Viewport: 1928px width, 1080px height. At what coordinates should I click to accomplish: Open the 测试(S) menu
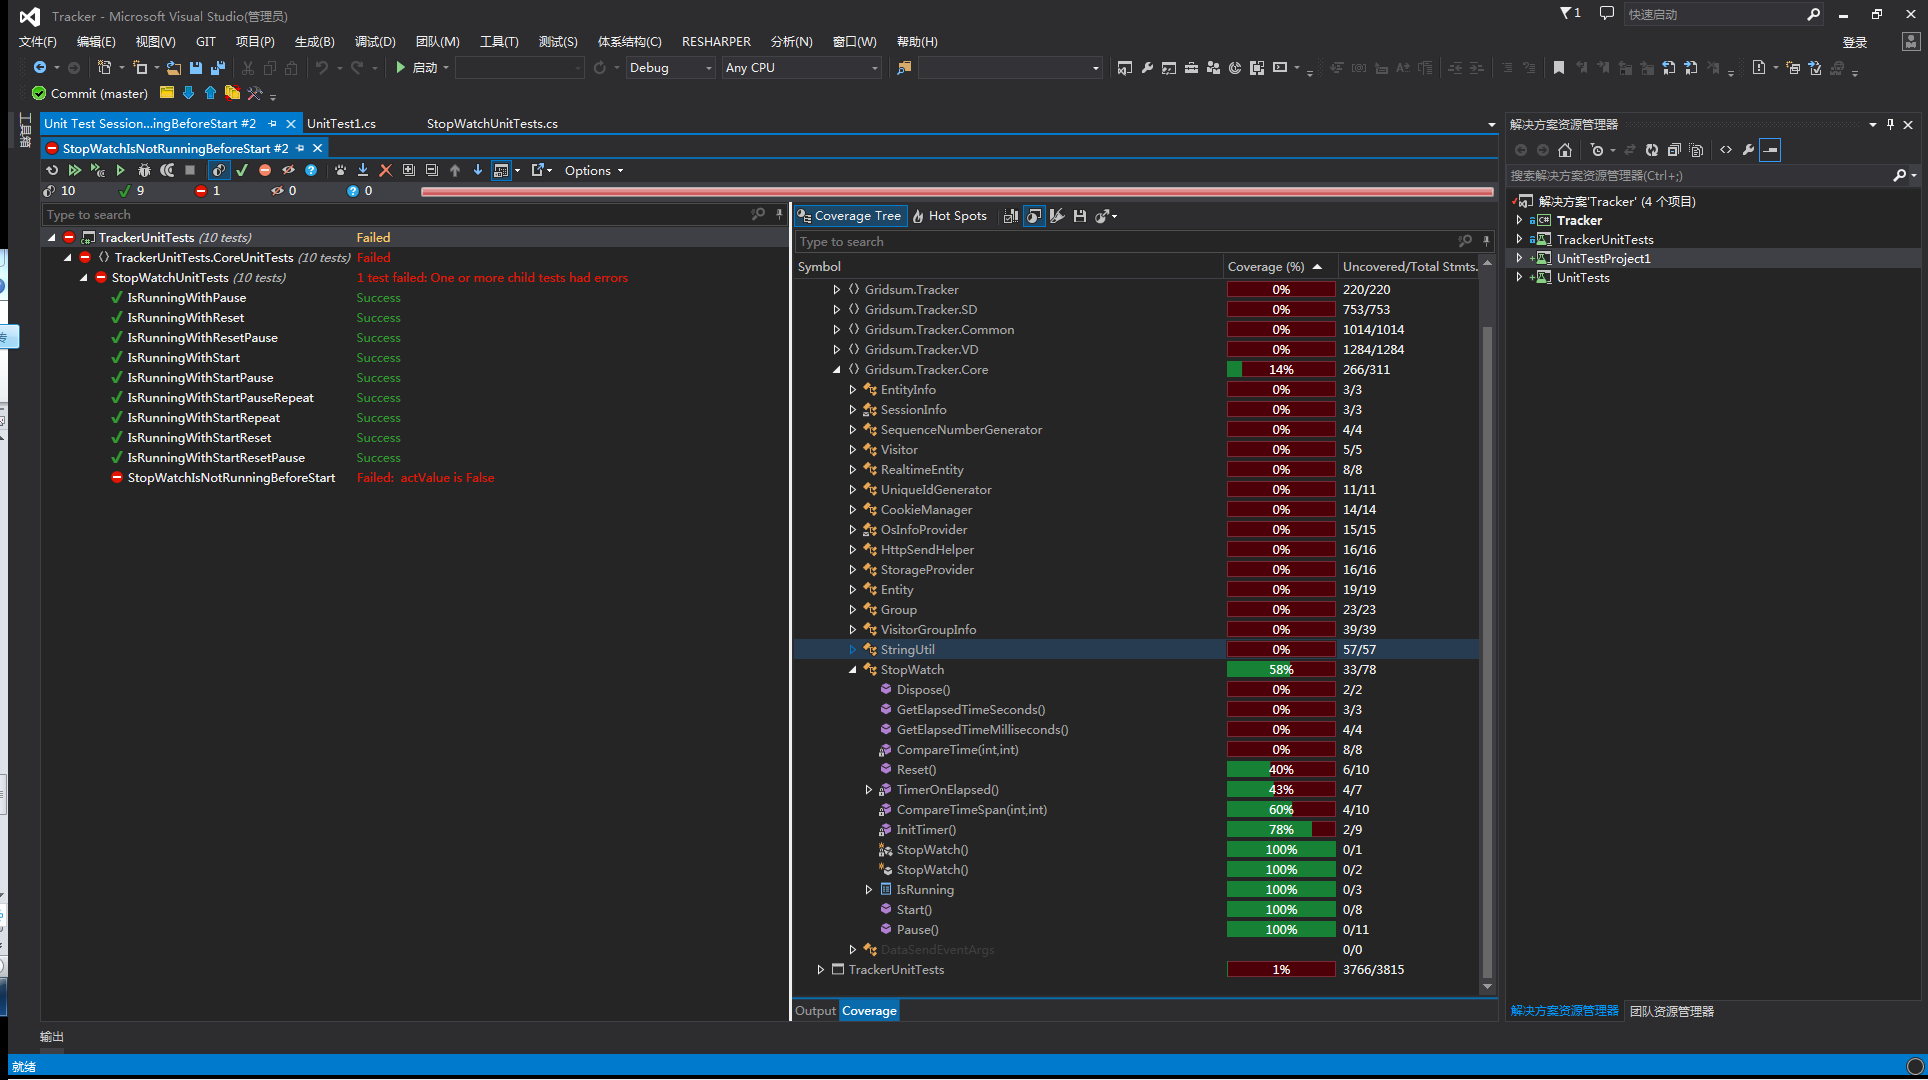pos(558,42)
